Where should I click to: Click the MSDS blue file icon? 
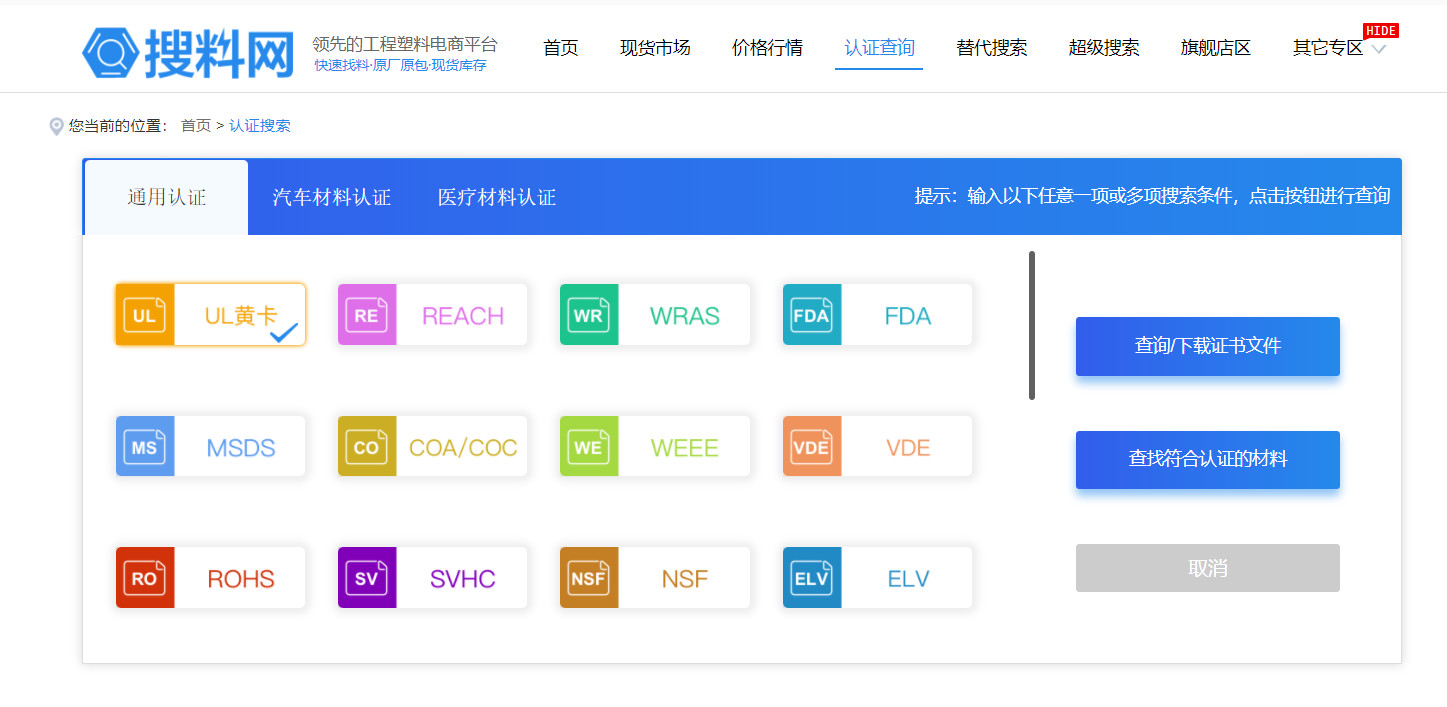point(145,447)
